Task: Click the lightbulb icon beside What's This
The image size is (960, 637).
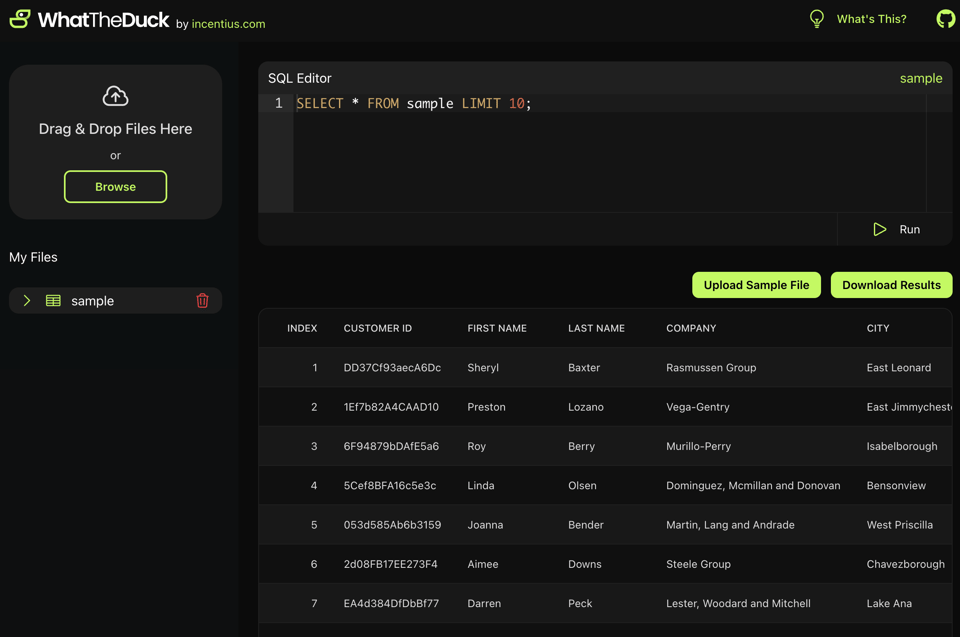Action: point(817,19)
